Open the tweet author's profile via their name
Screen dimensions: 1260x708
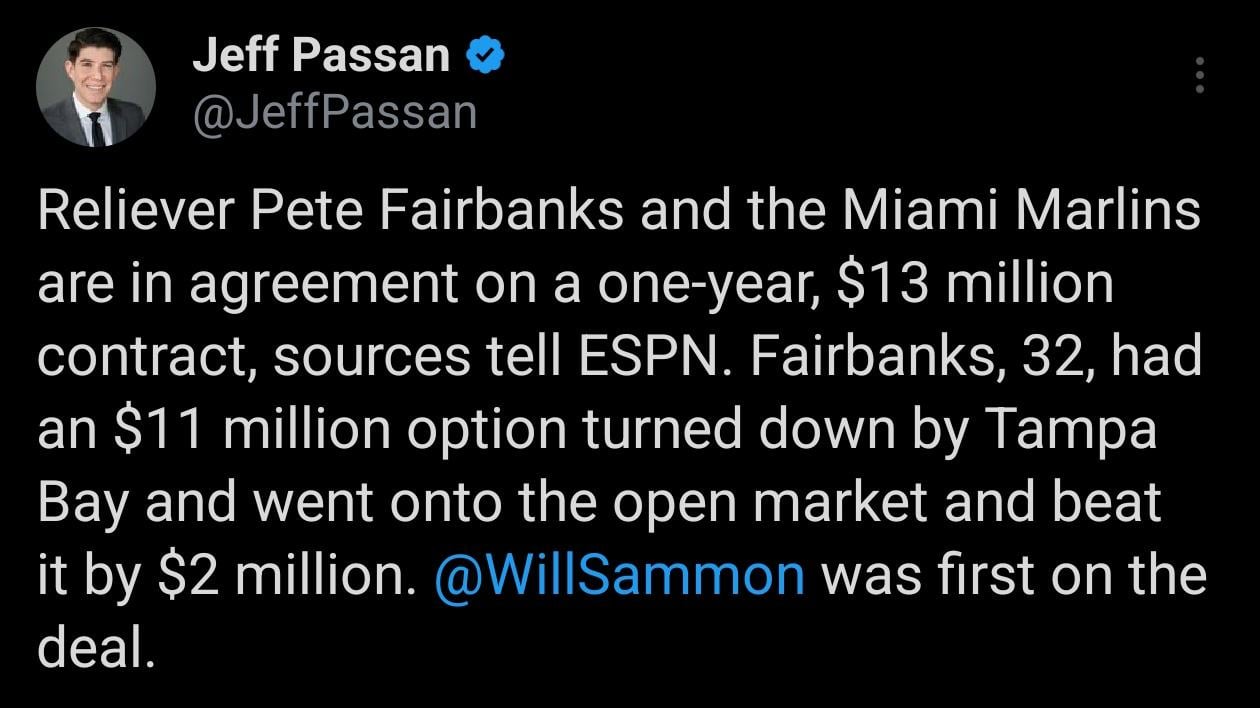[x=322, y=55]
